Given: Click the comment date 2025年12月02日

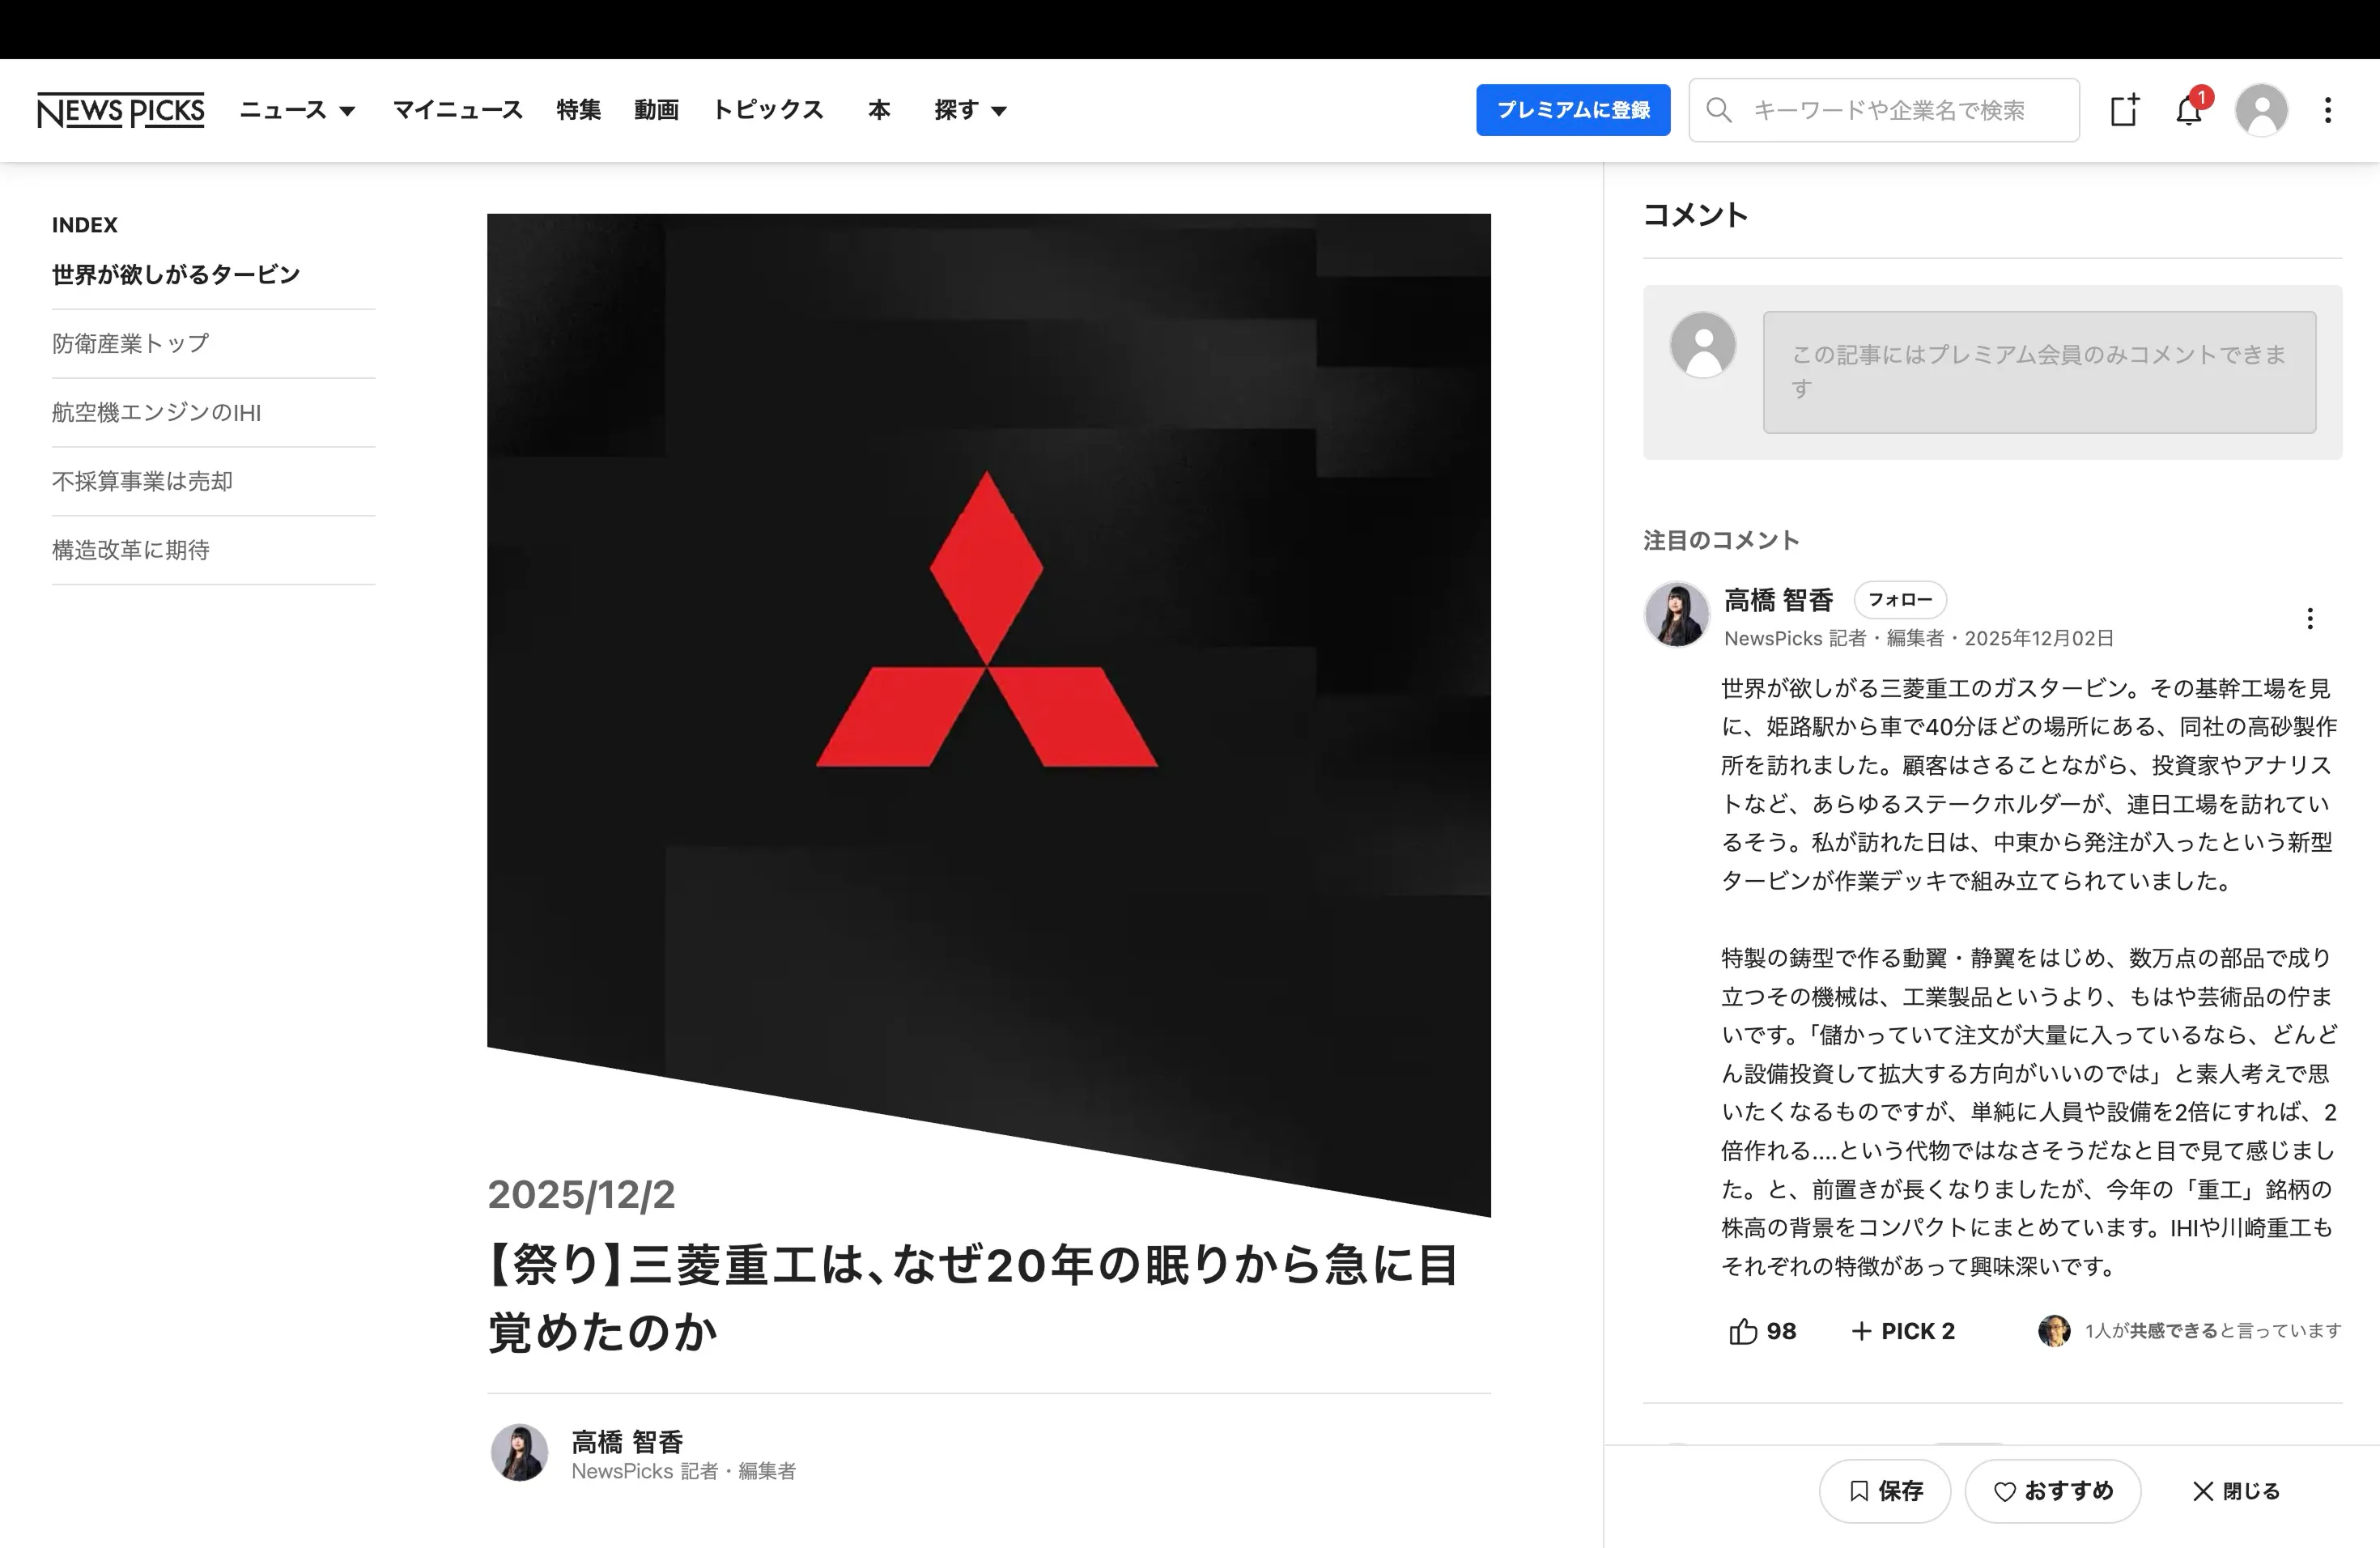Looking at the screenshot, I should [2039, 638].
